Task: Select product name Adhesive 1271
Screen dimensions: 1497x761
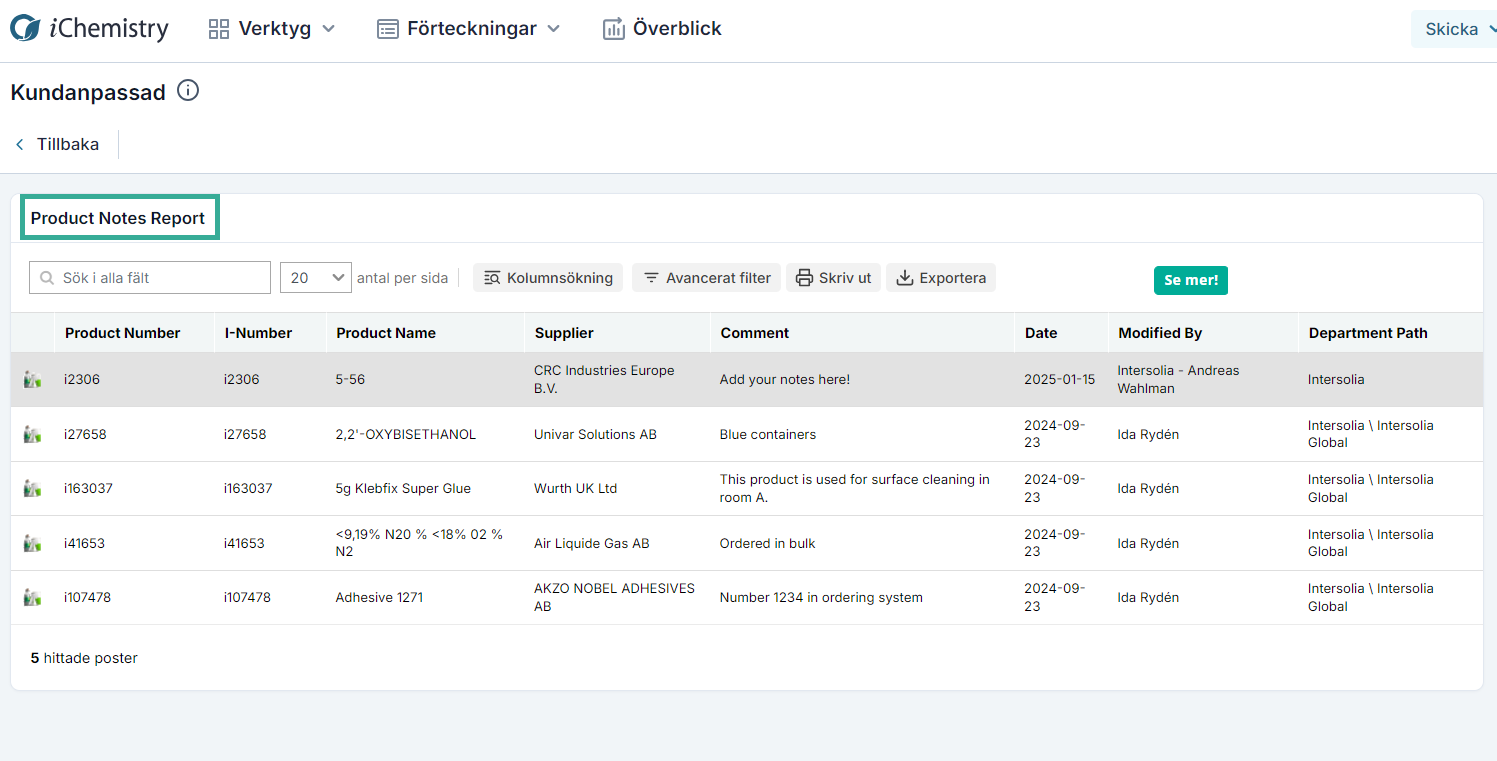Action: click(379, 598)
